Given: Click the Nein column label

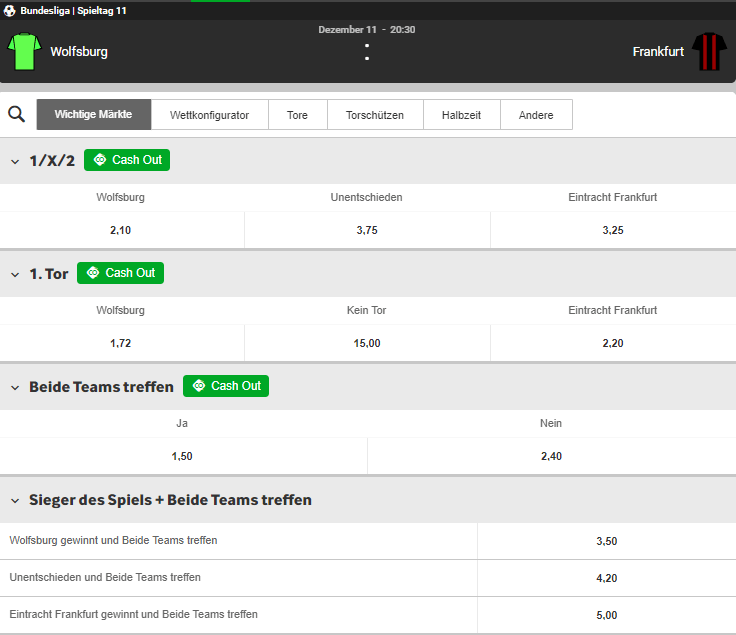Looking at the screenshot, I should [x=551, y=423].
